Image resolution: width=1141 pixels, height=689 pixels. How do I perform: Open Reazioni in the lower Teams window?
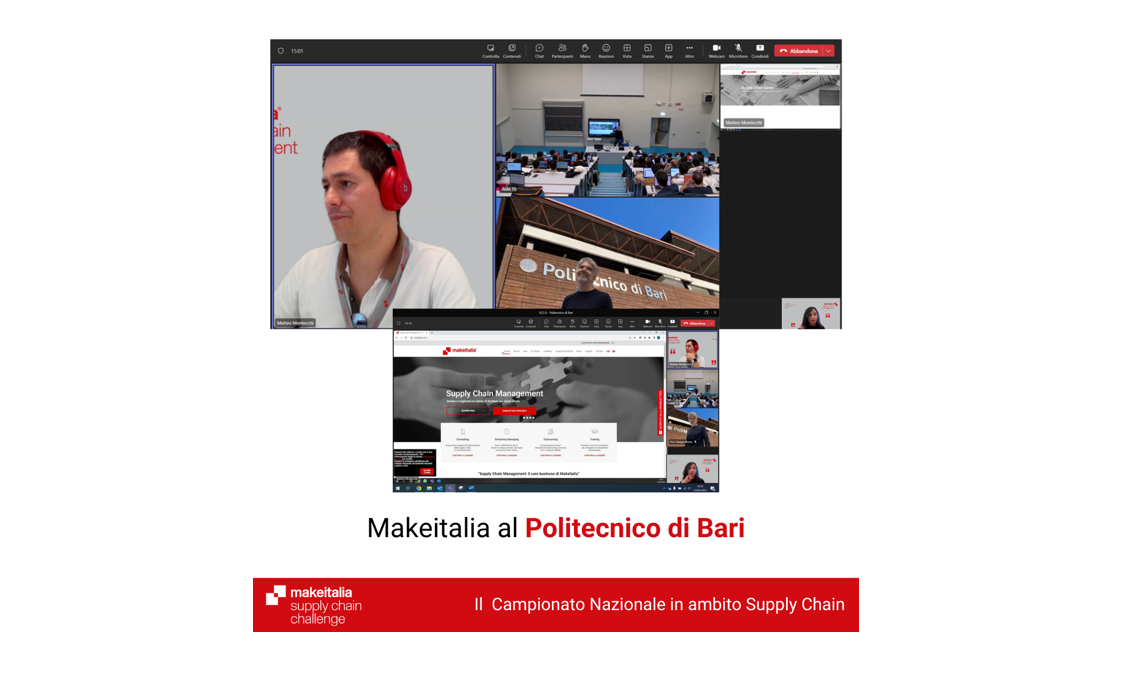[584, 323]
